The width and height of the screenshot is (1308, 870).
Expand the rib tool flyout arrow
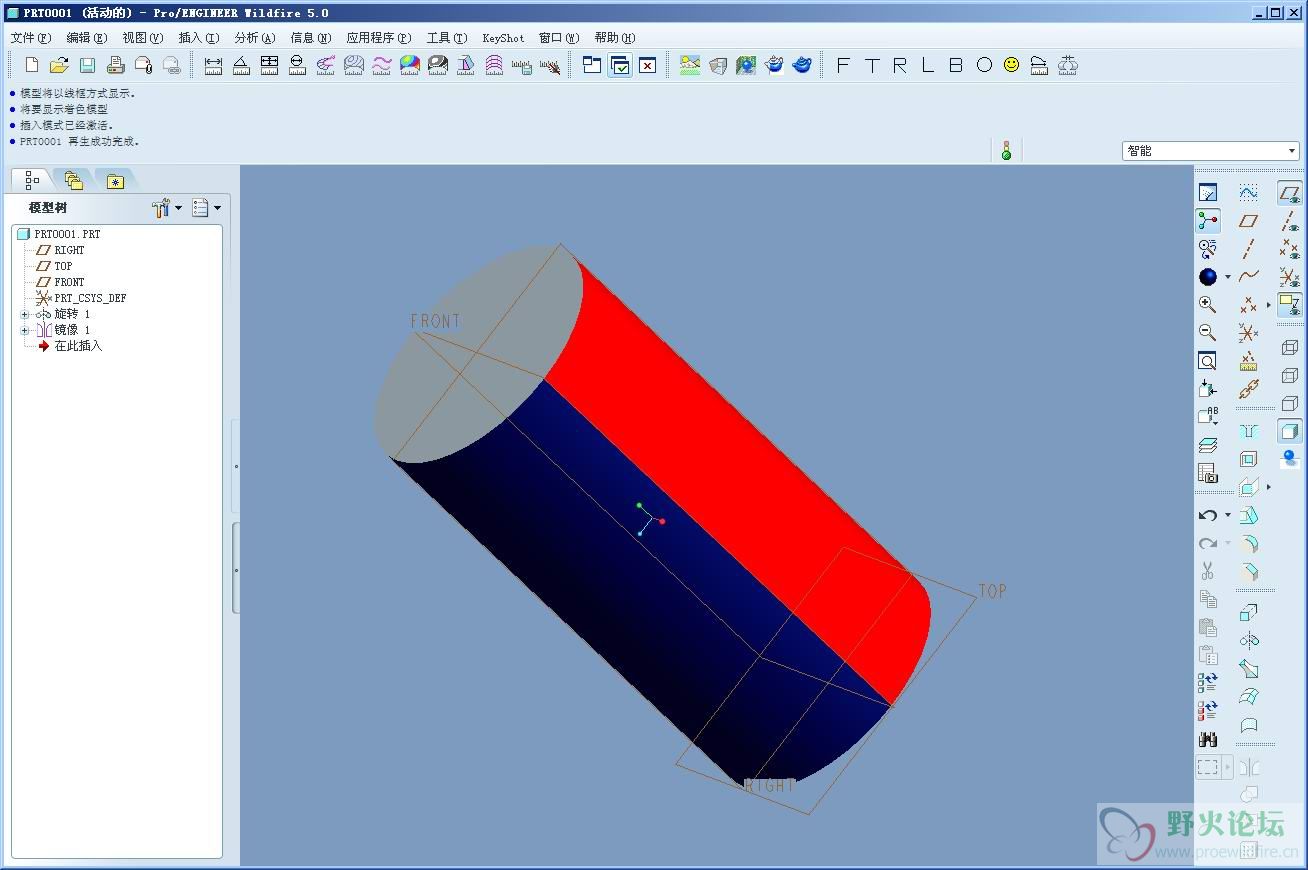(1269, 487)
